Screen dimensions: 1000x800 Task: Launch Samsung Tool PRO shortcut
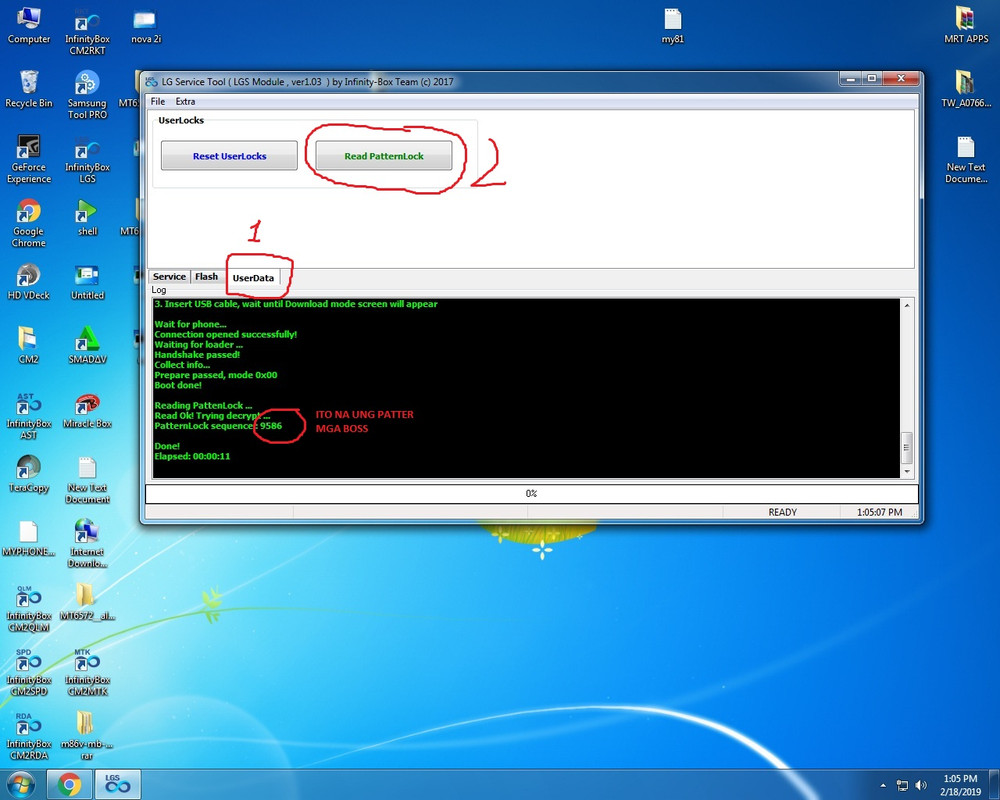point(87,96)
